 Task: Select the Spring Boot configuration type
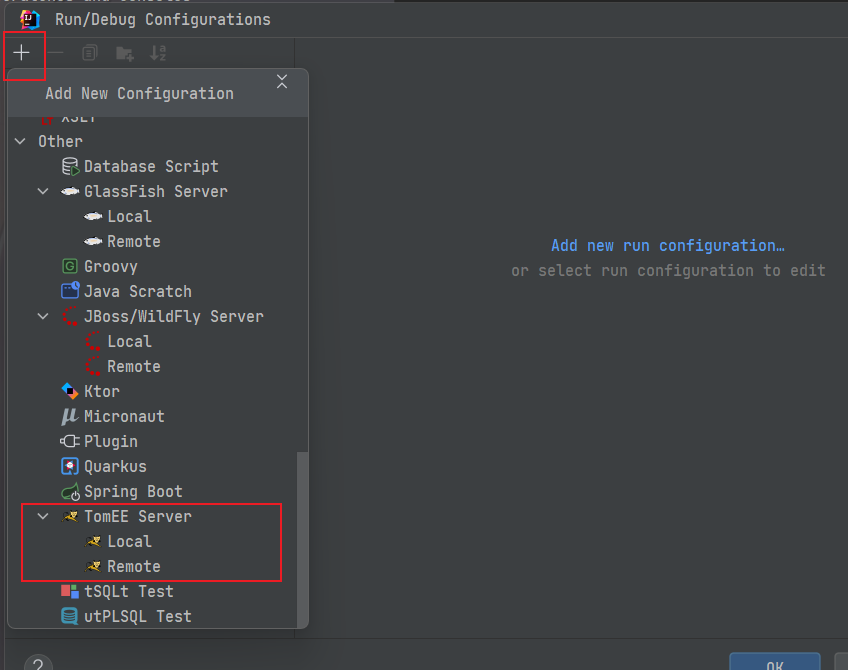133,492
